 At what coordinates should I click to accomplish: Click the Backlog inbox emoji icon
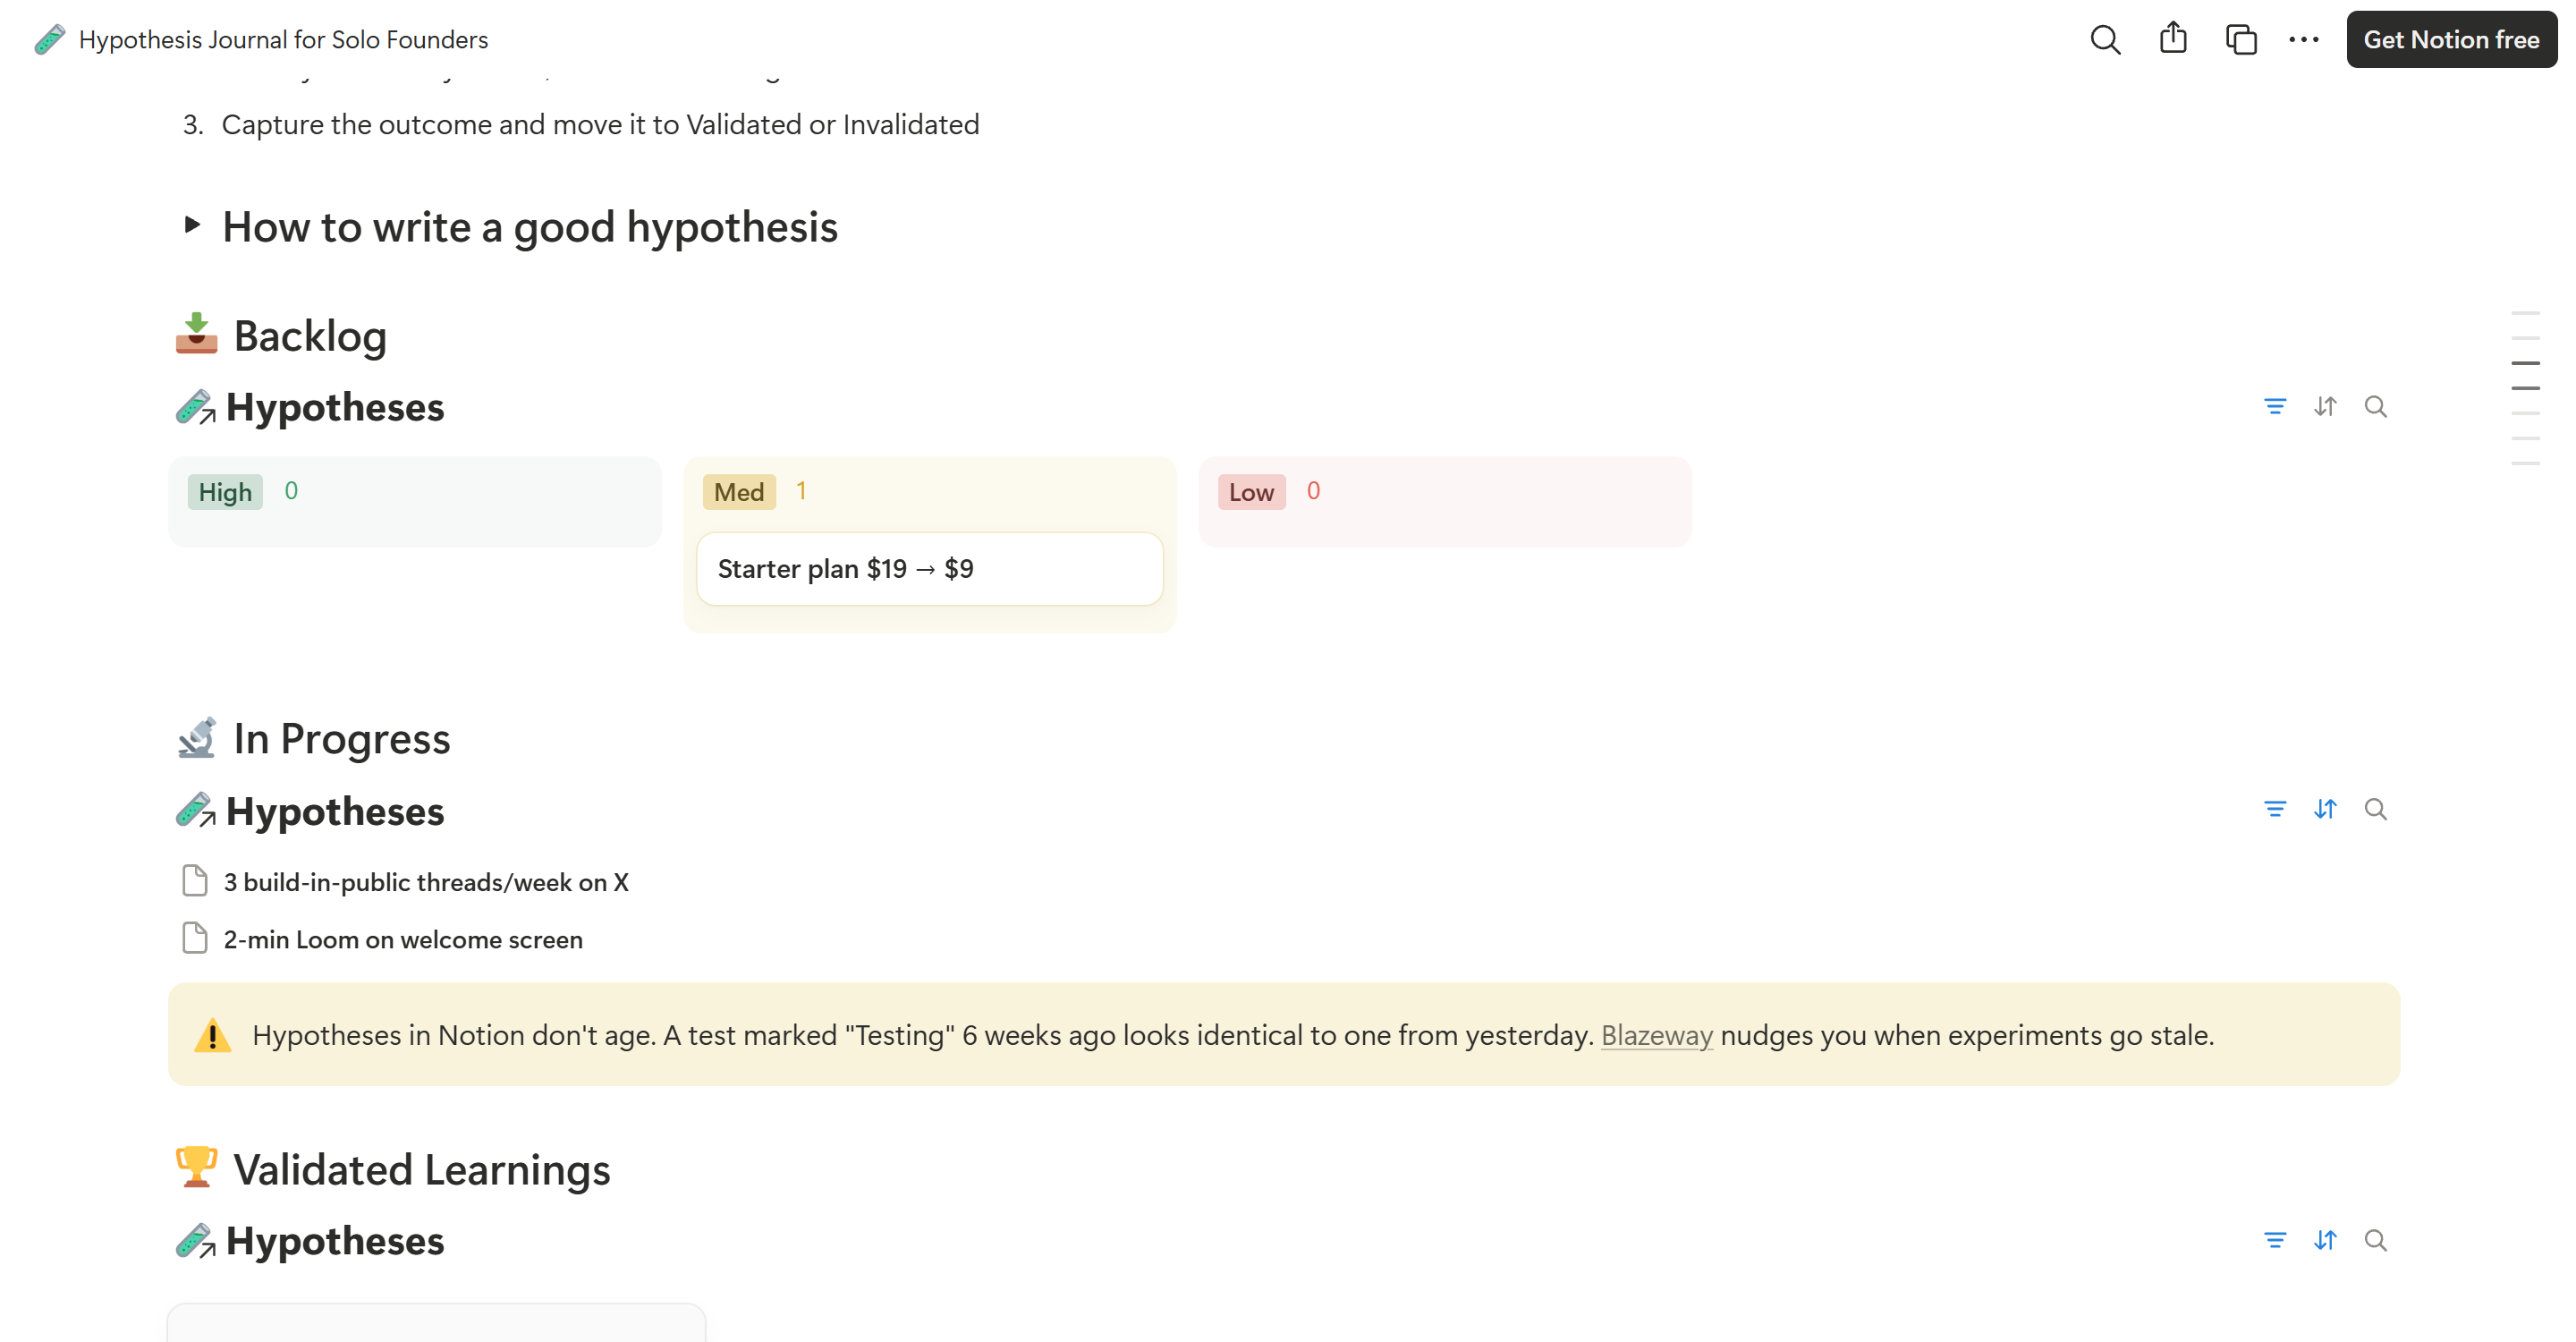(x=197, y=334)
